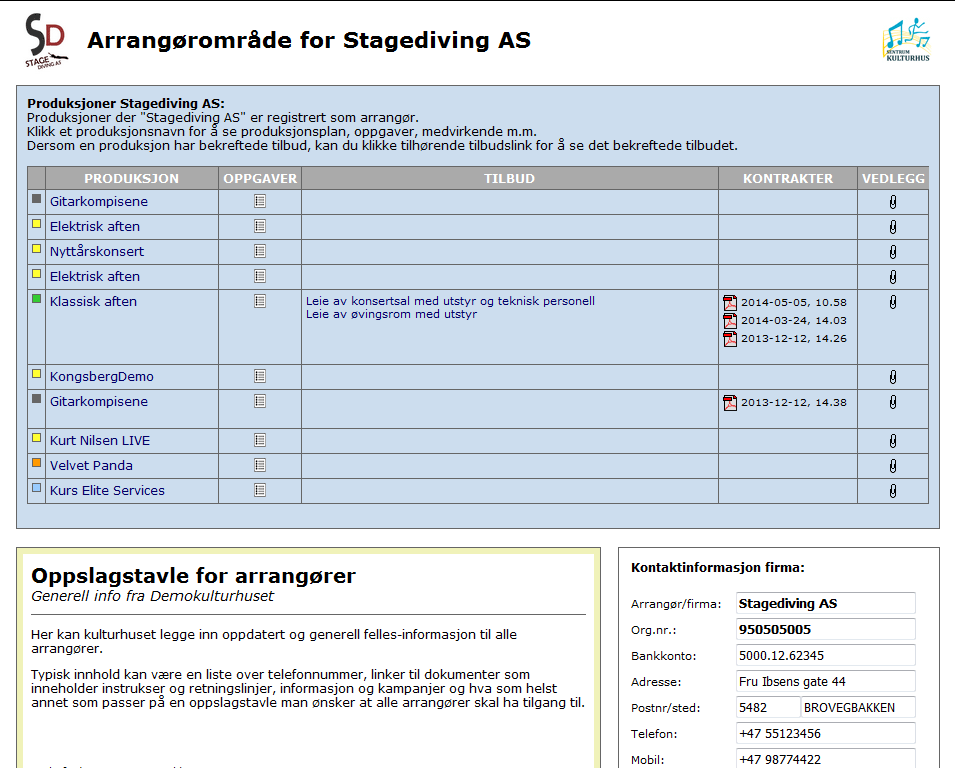Viewport: 955px width, 768px height.
Task: Open the contract dated 2014-03-24, 14.03
Action: pyautogui.click(x=794, y=321)
